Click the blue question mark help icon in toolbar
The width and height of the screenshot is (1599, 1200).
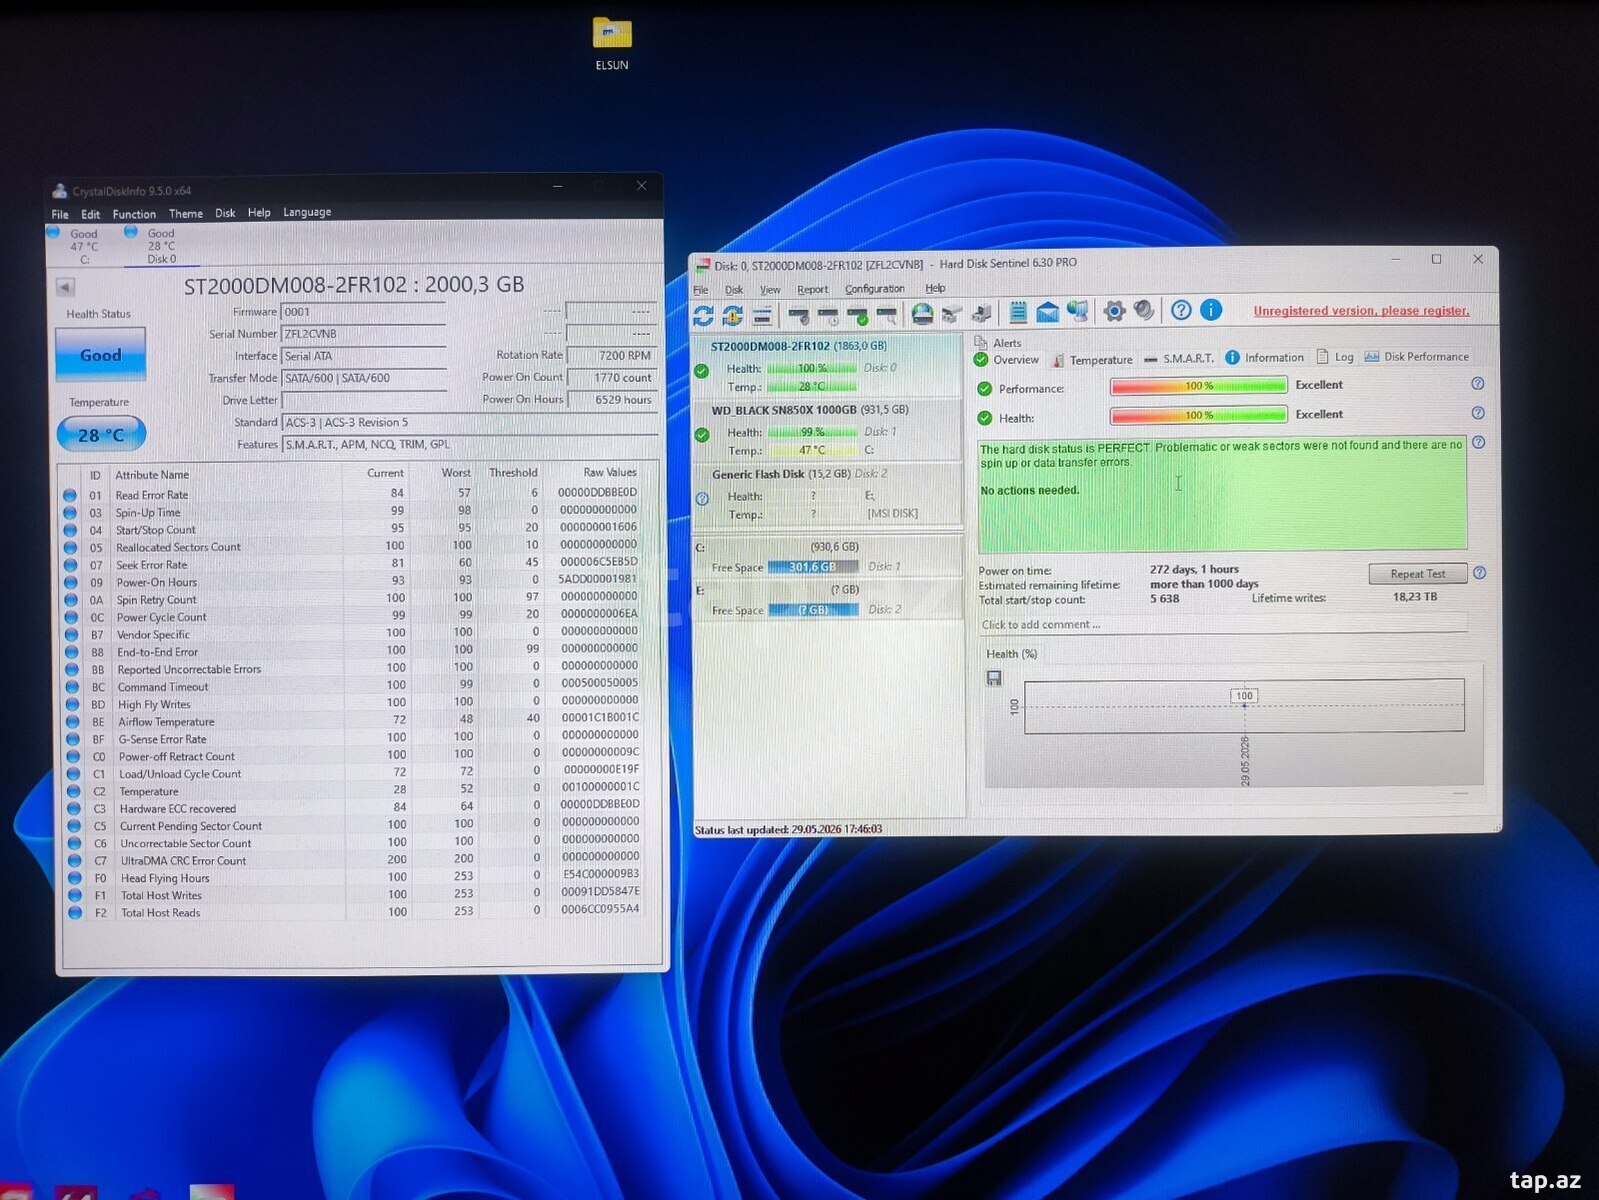tap(1181, 310)
